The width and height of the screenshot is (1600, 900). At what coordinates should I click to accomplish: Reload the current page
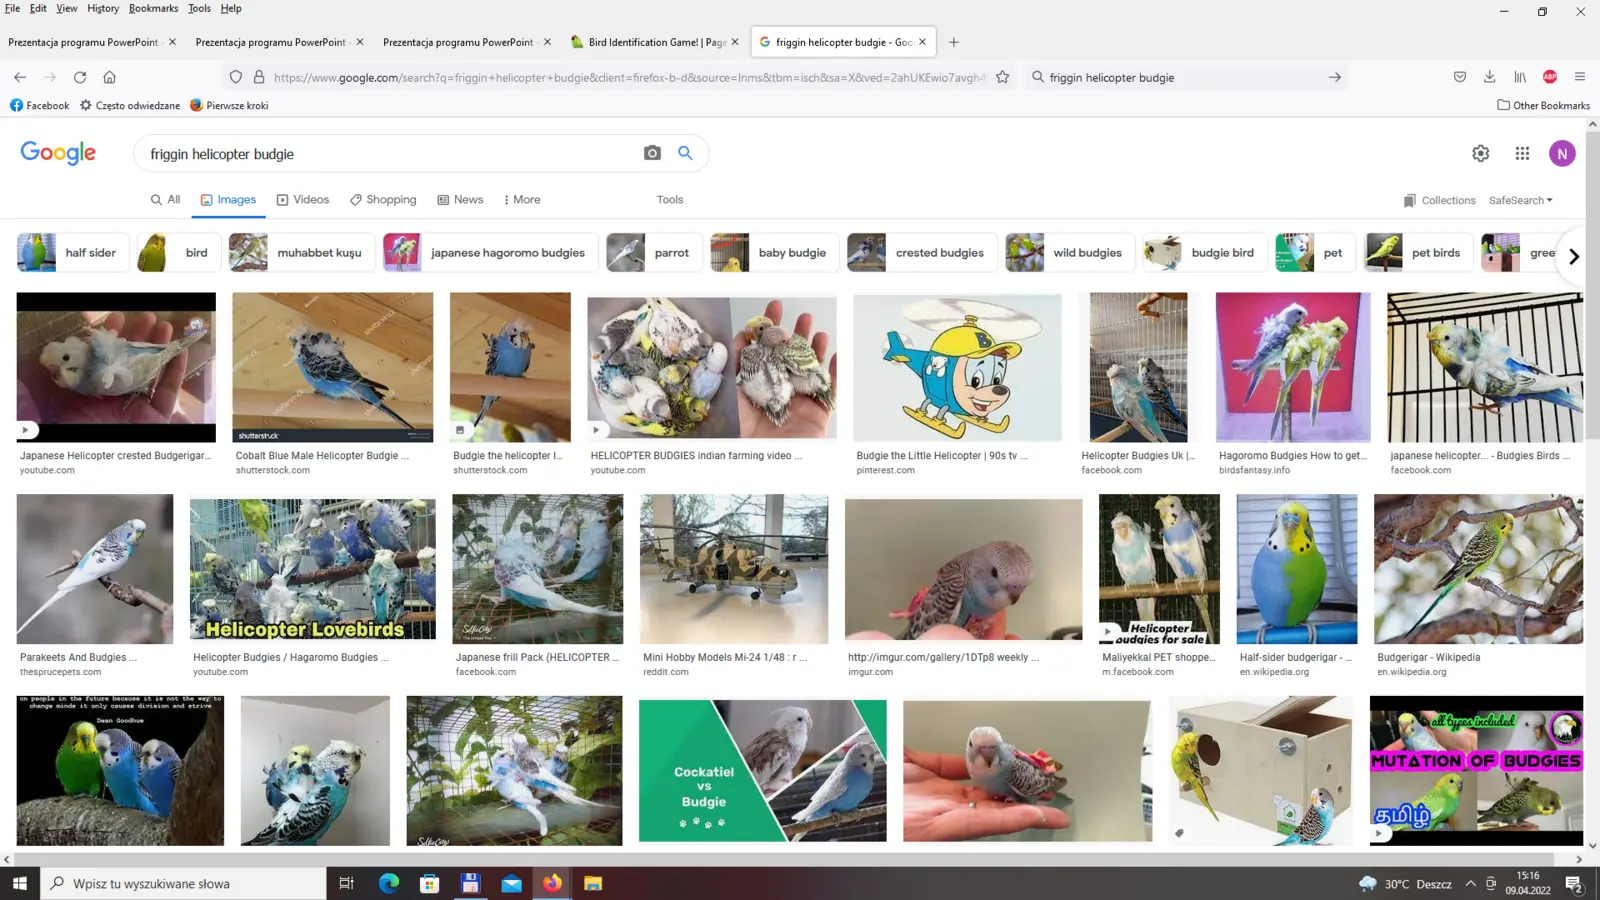click(x=80, y=77)
